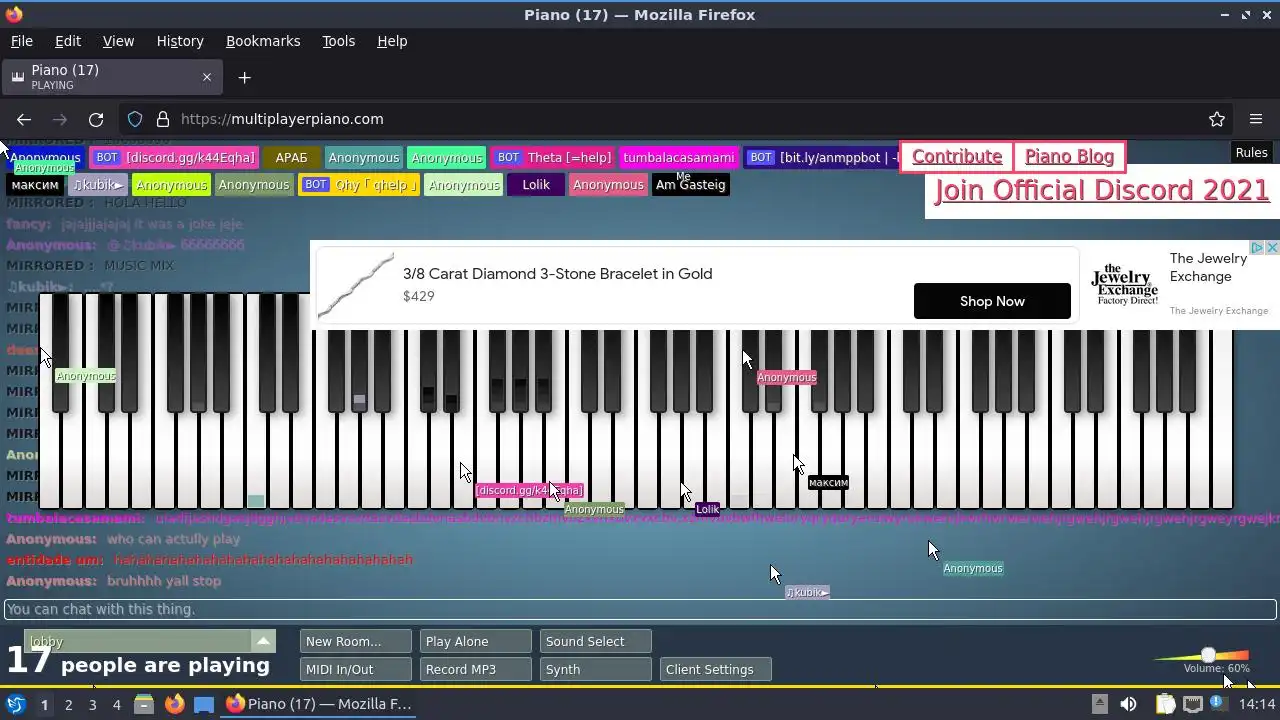Select the bit.ly/anmppbot bot chip
The image size is (1280, 720).
pyautogui.click(x=822, y=158)
